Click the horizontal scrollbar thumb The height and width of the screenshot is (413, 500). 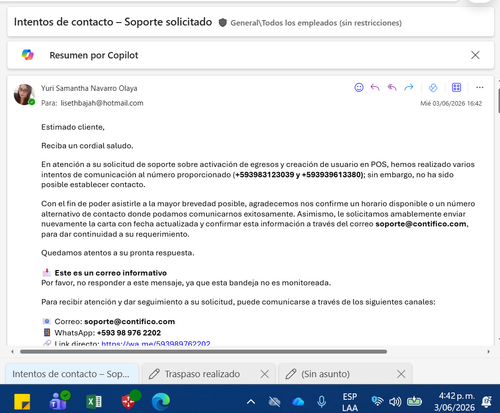pyautogui.click(x=203, y=351)
